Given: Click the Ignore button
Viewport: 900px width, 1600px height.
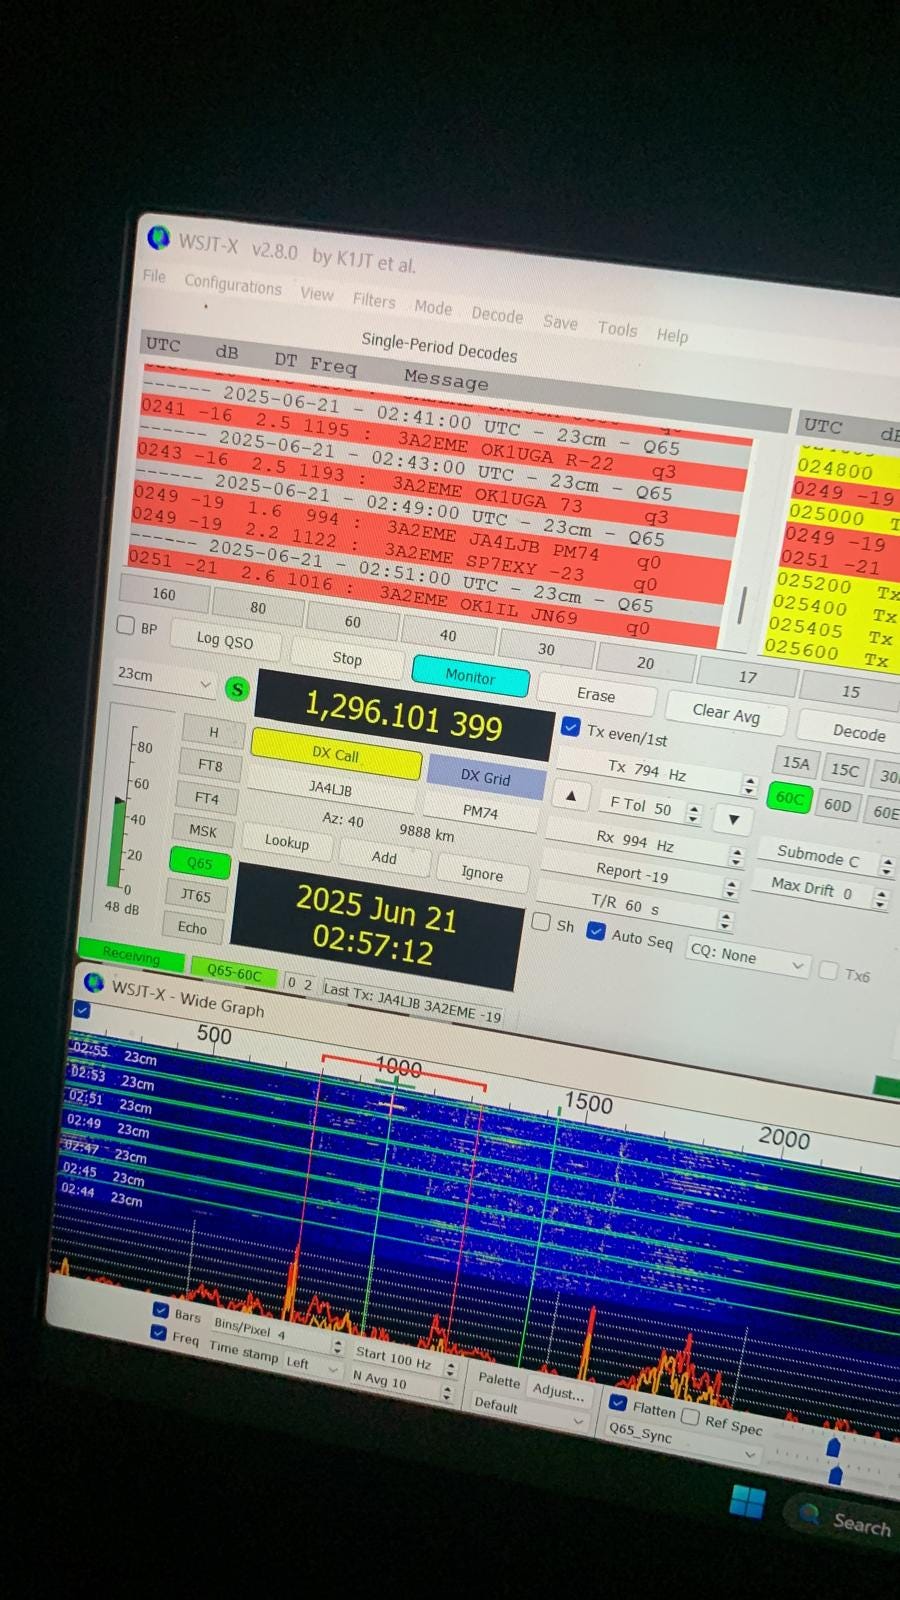Looking at the screenshot, I should click(x=482, y=873).
